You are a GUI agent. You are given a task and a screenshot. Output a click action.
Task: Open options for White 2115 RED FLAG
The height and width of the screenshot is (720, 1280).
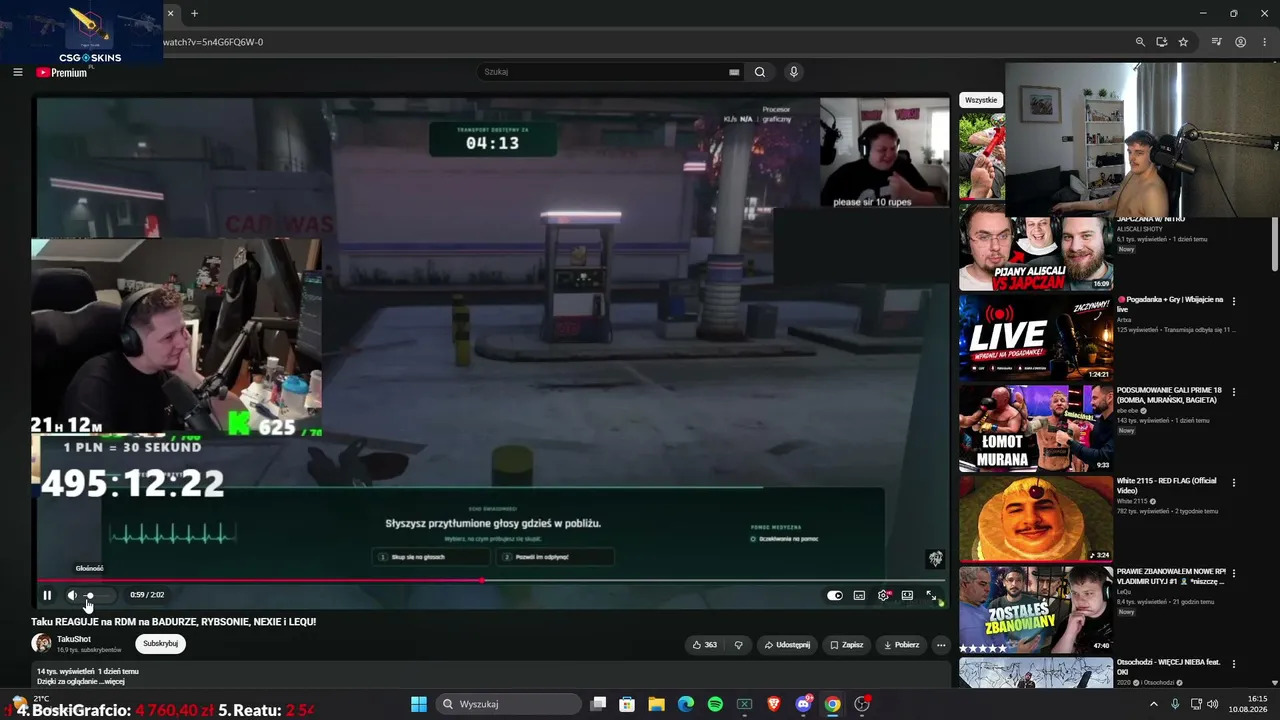pos(1234,482)
